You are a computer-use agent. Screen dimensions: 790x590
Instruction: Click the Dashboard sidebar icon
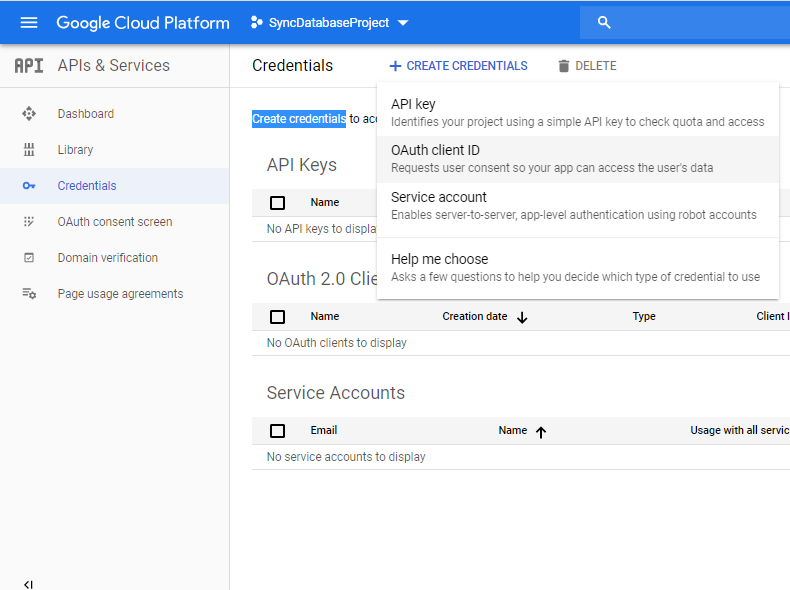[29, 114]
